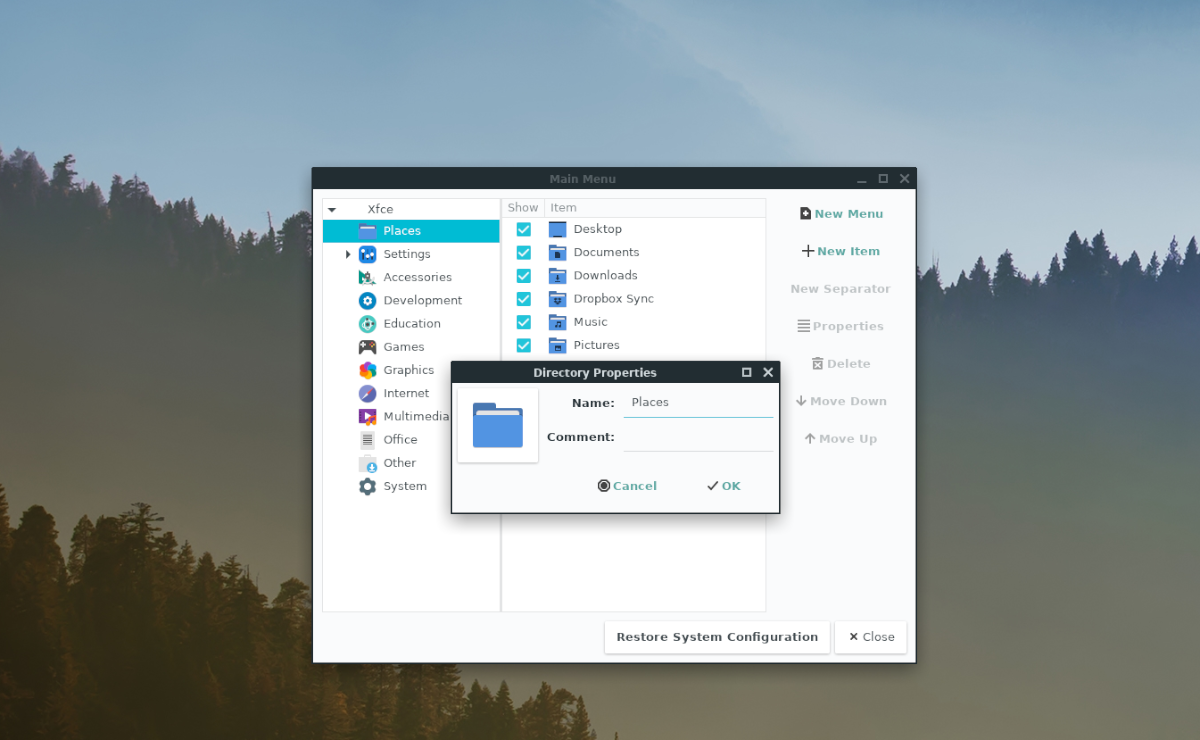Select the Documents menu entry
1200x740 pixels.
tap(605, 252)
